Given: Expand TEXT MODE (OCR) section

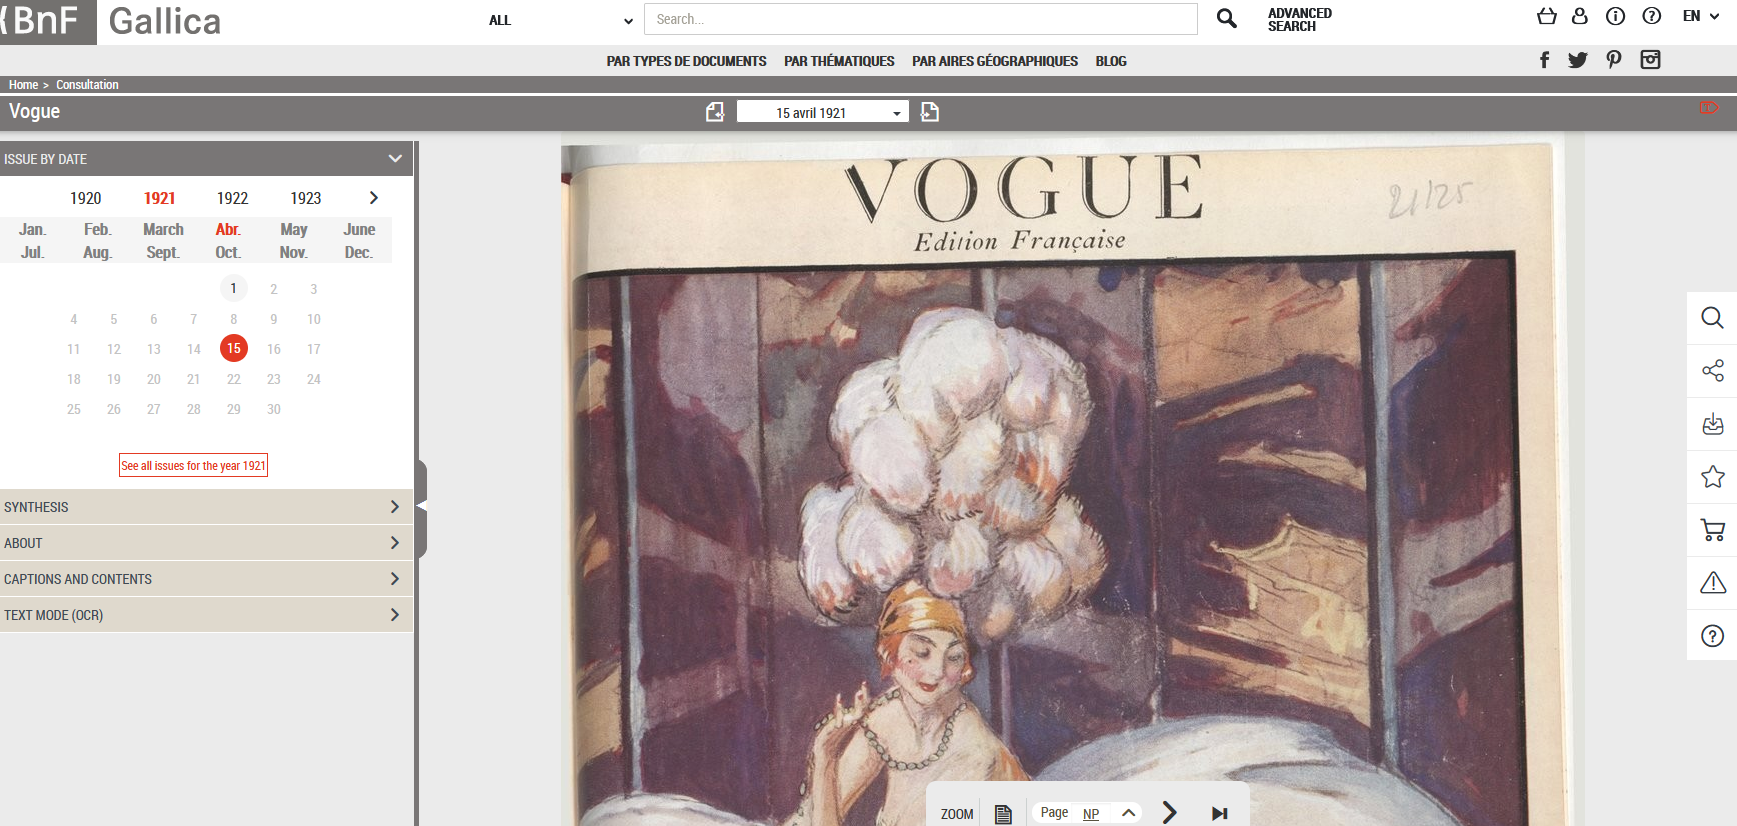Looking at the screenshot, I should click(206, 615).
